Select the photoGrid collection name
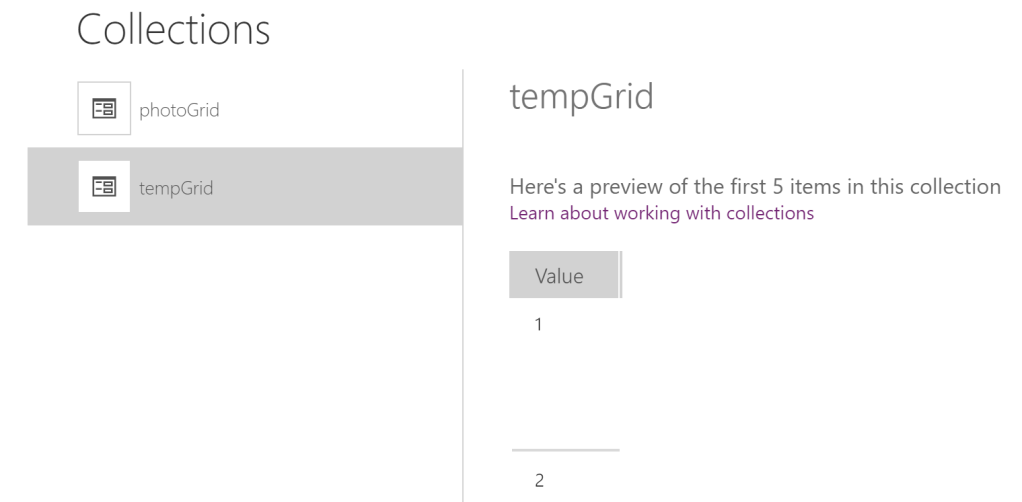Viewport: 1022px width, 502px height. (179, 109)
